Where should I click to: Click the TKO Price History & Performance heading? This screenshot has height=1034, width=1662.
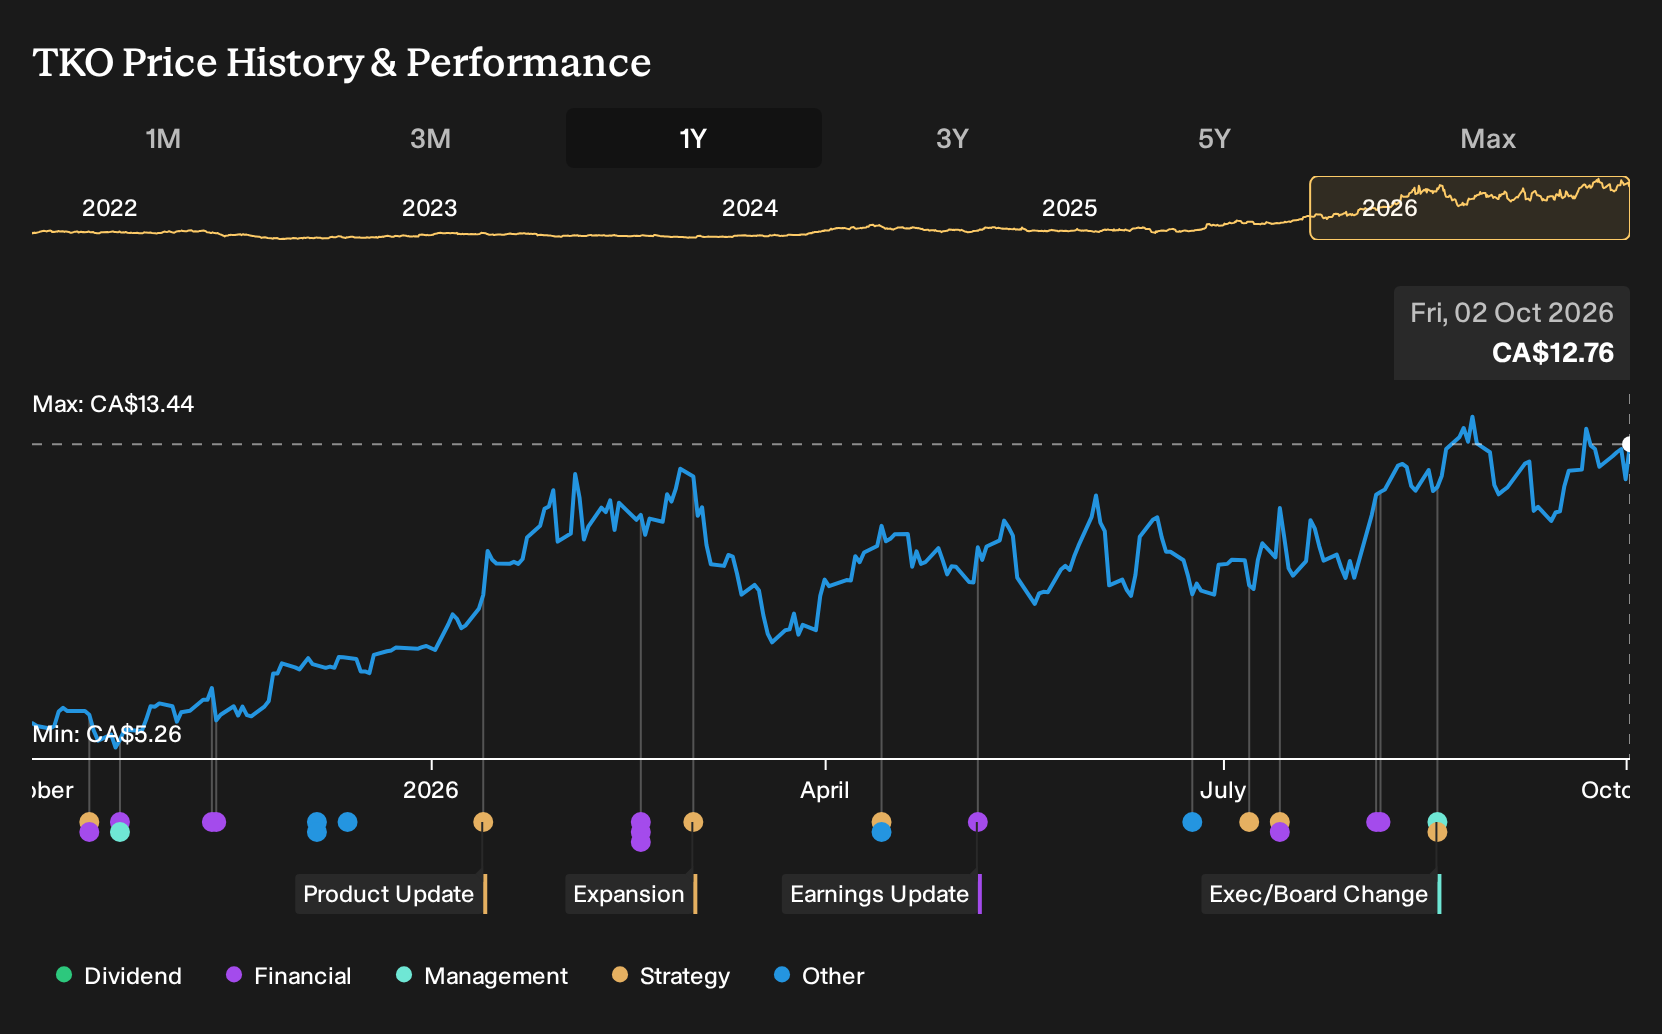pyautogui.click(x=342, y=62)
